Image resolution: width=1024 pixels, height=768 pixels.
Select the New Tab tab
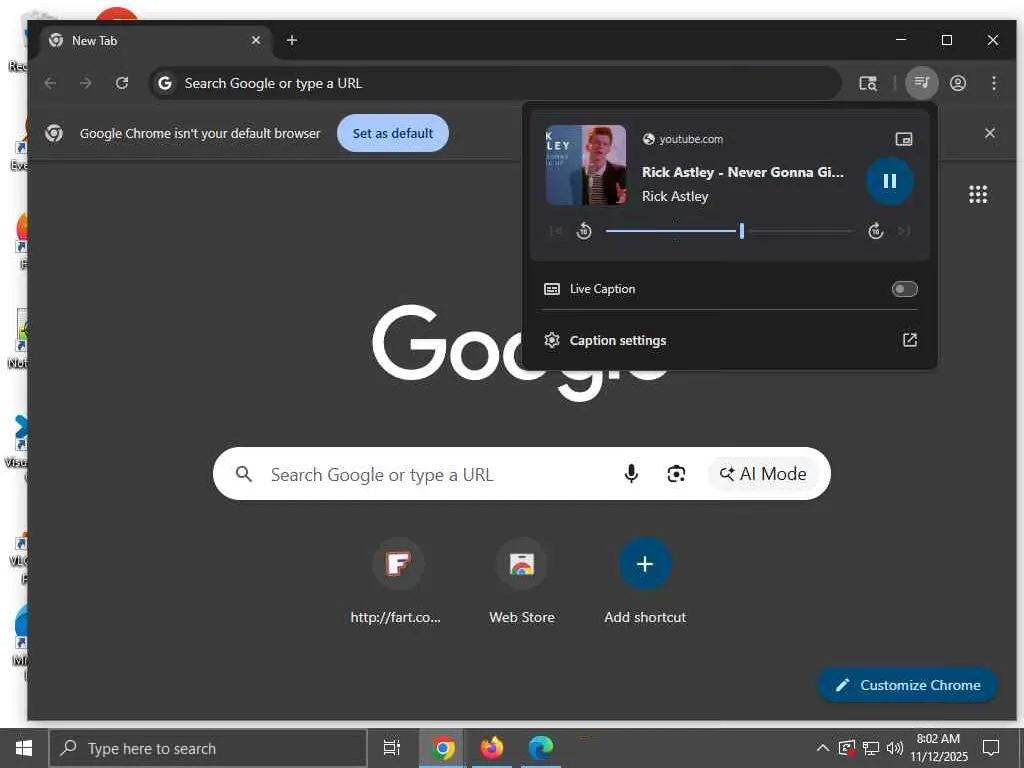pos(155,40)
